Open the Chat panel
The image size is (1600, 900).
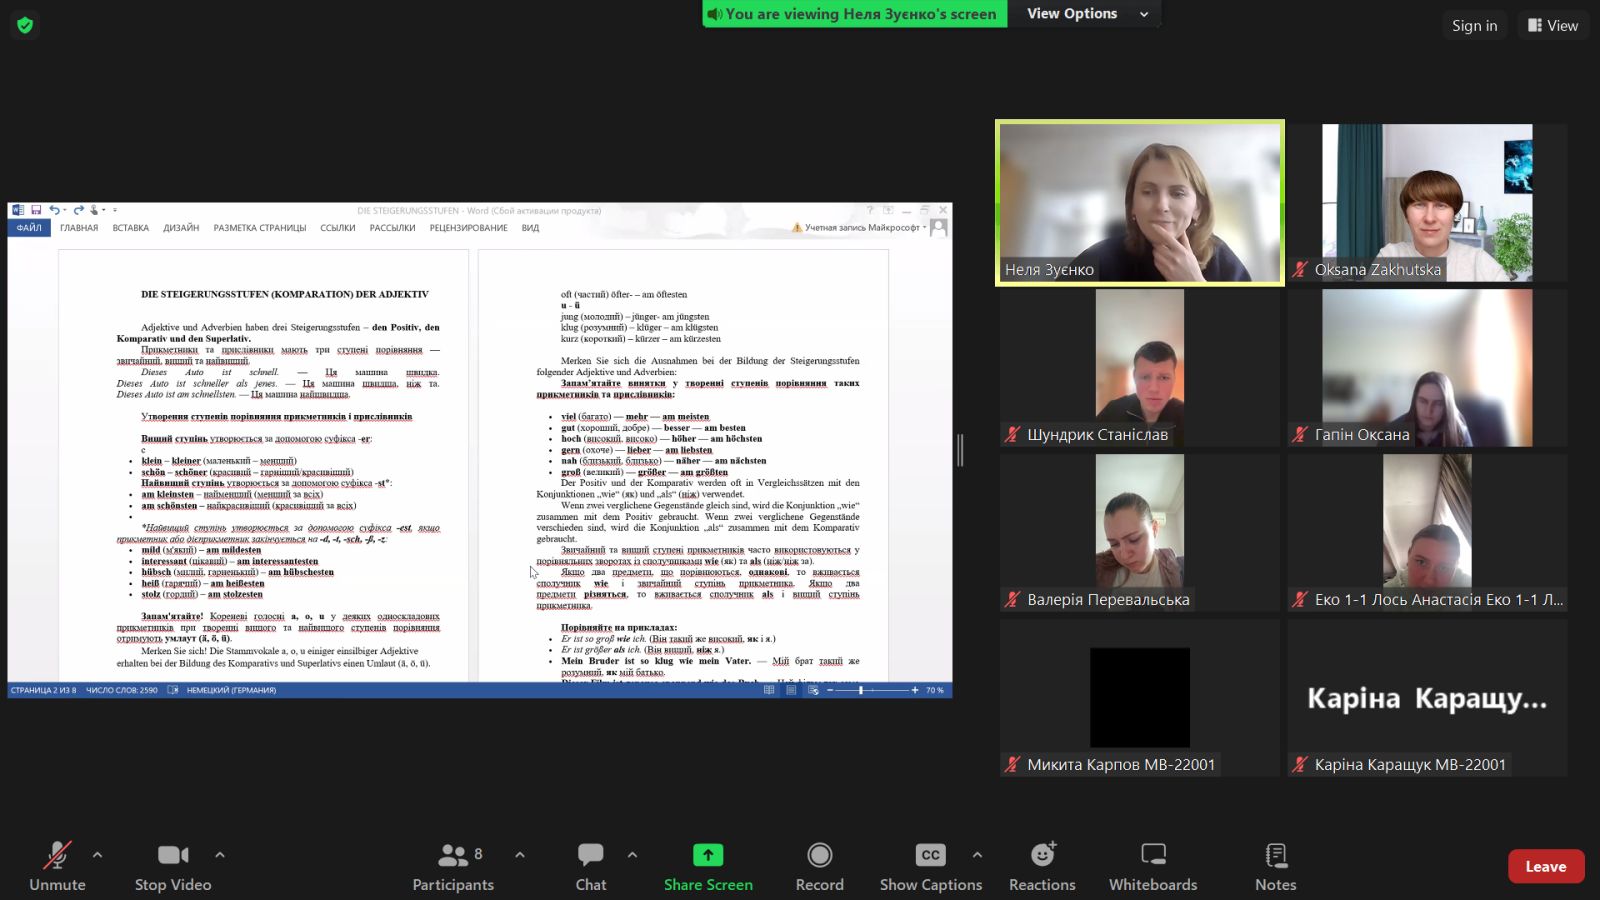point(591,866)
